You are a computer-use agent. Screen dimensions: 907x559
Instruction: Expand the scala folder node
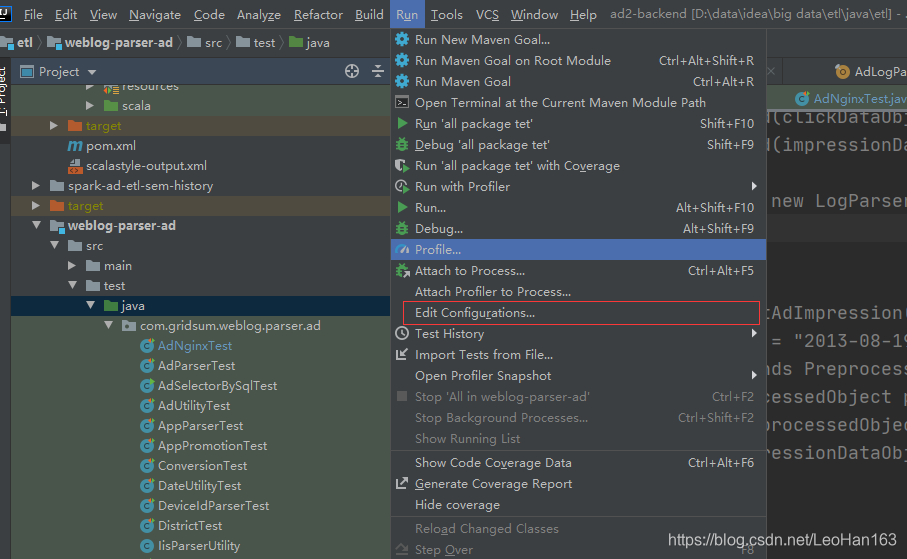[x=90, y=105]
